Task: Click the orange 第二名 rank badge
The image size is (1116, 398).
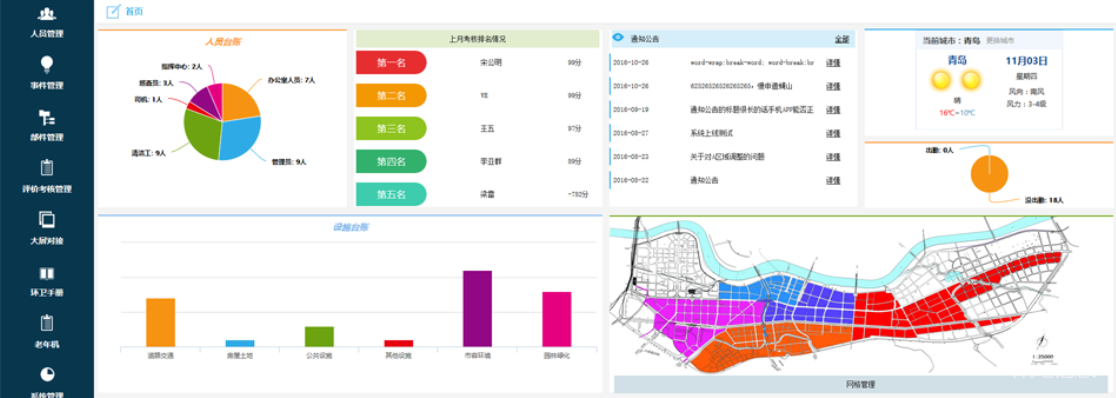Action: pyautogui.click(x=391, y=95)
